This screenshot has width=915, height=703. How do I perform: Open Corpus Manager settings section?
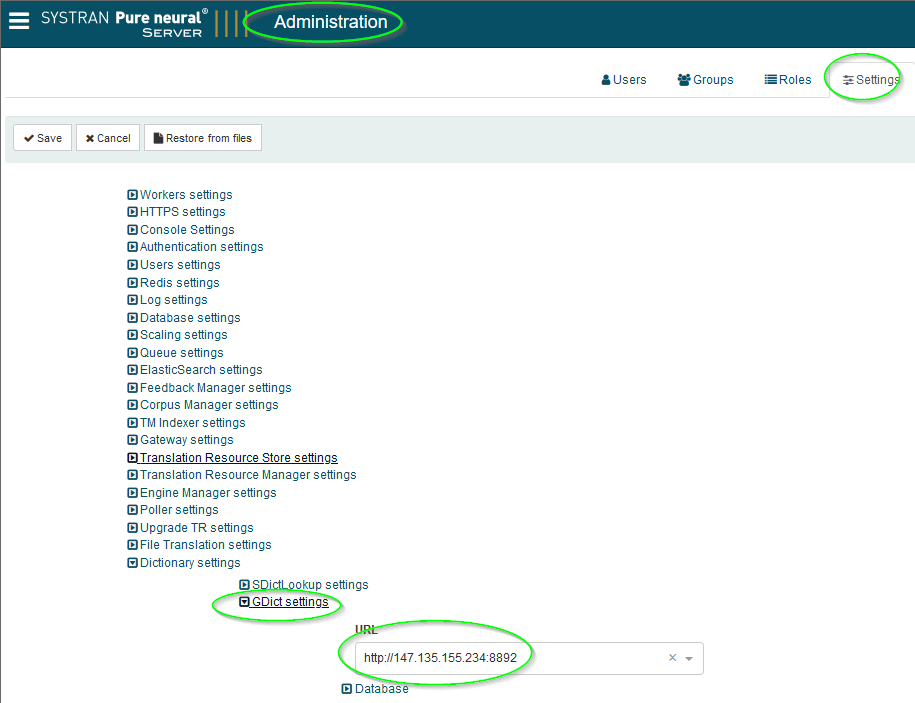pos(209,405)
